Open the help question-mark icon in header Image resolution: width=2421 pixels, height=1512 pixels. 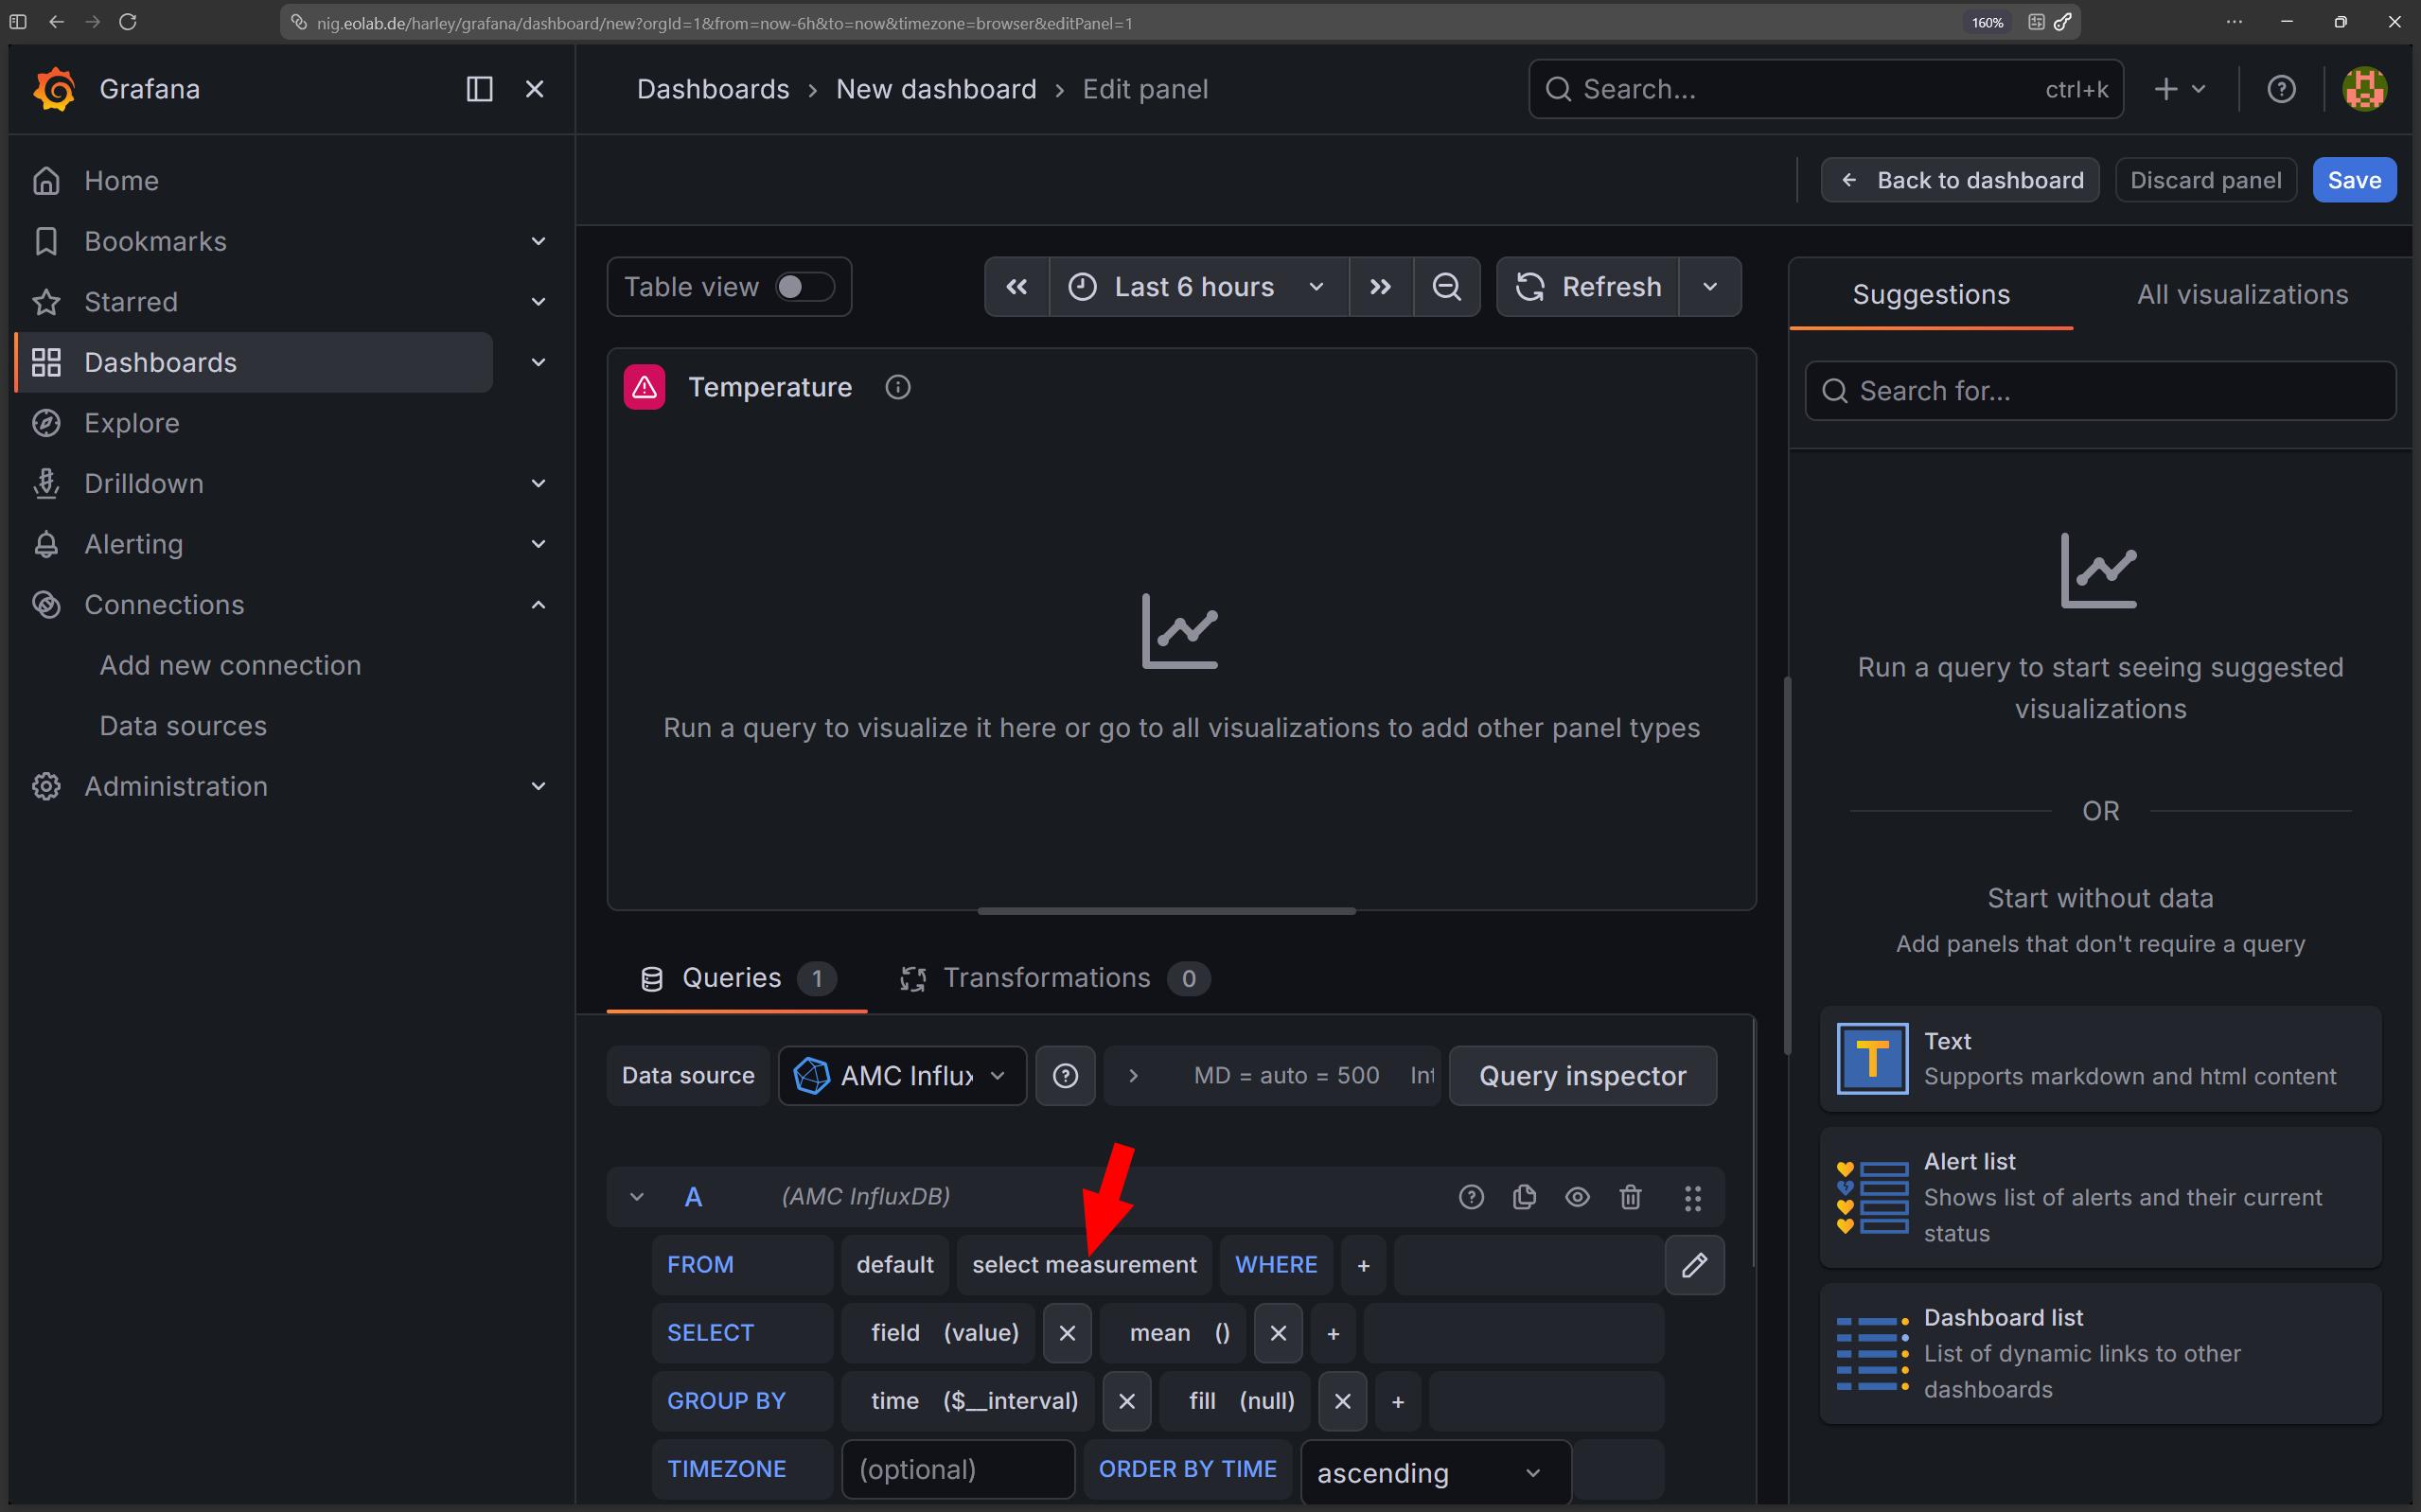tap(2281, 89)
